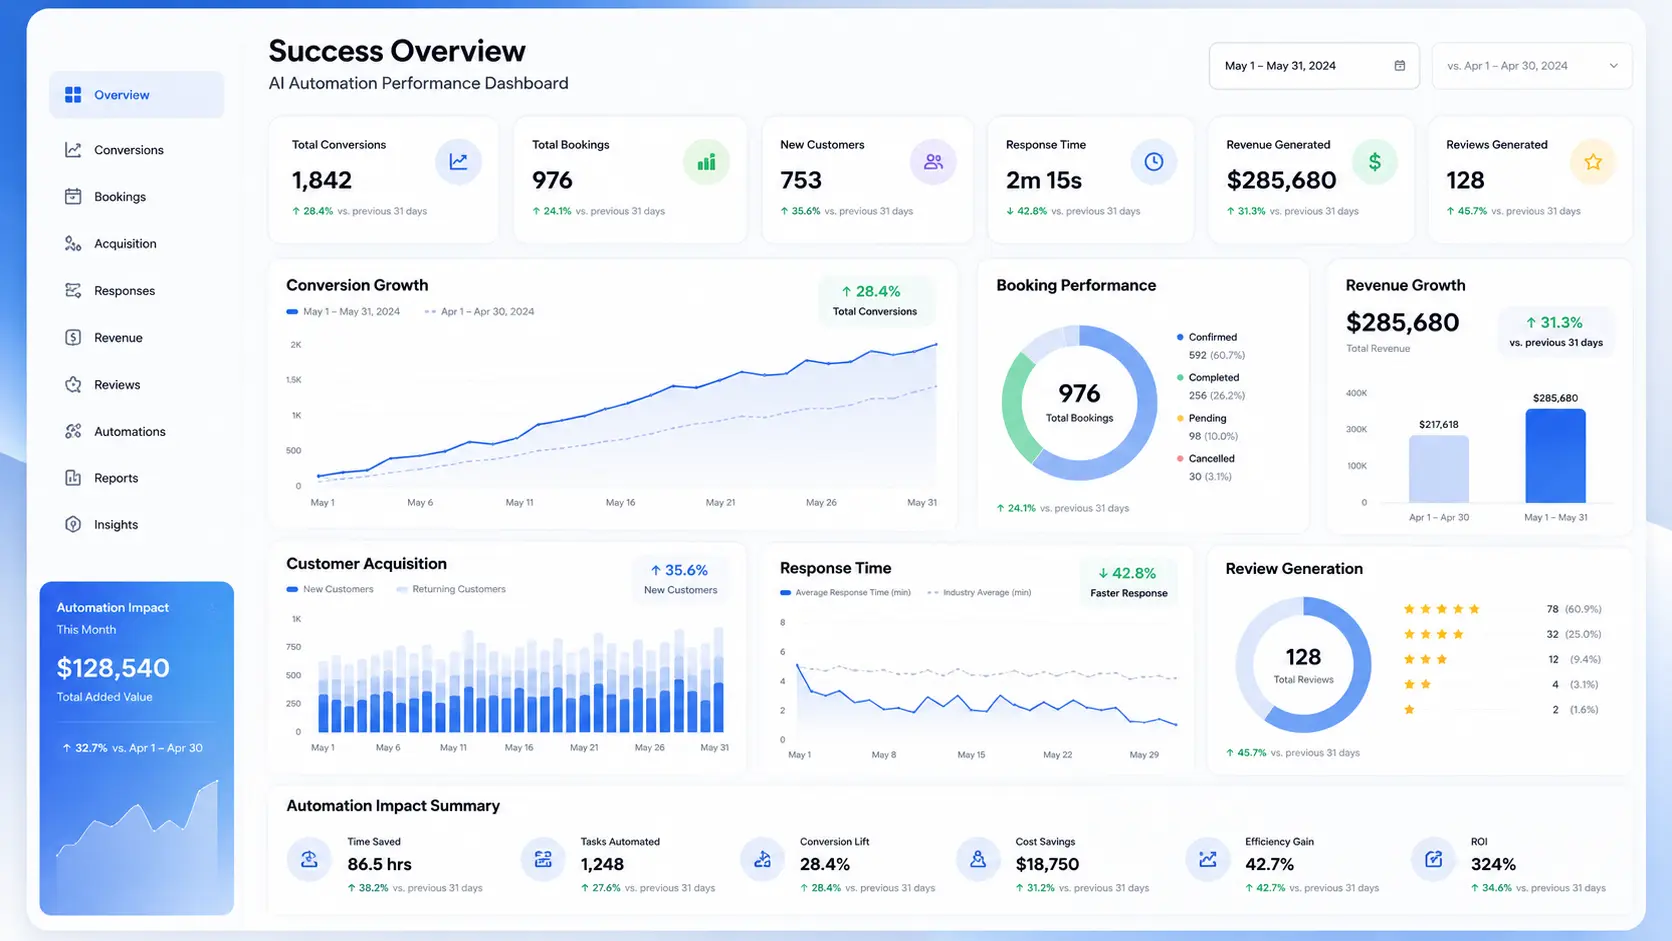
Task: Click the Revenue dollar icon in sidebar
Action: (x=73, y=338)
